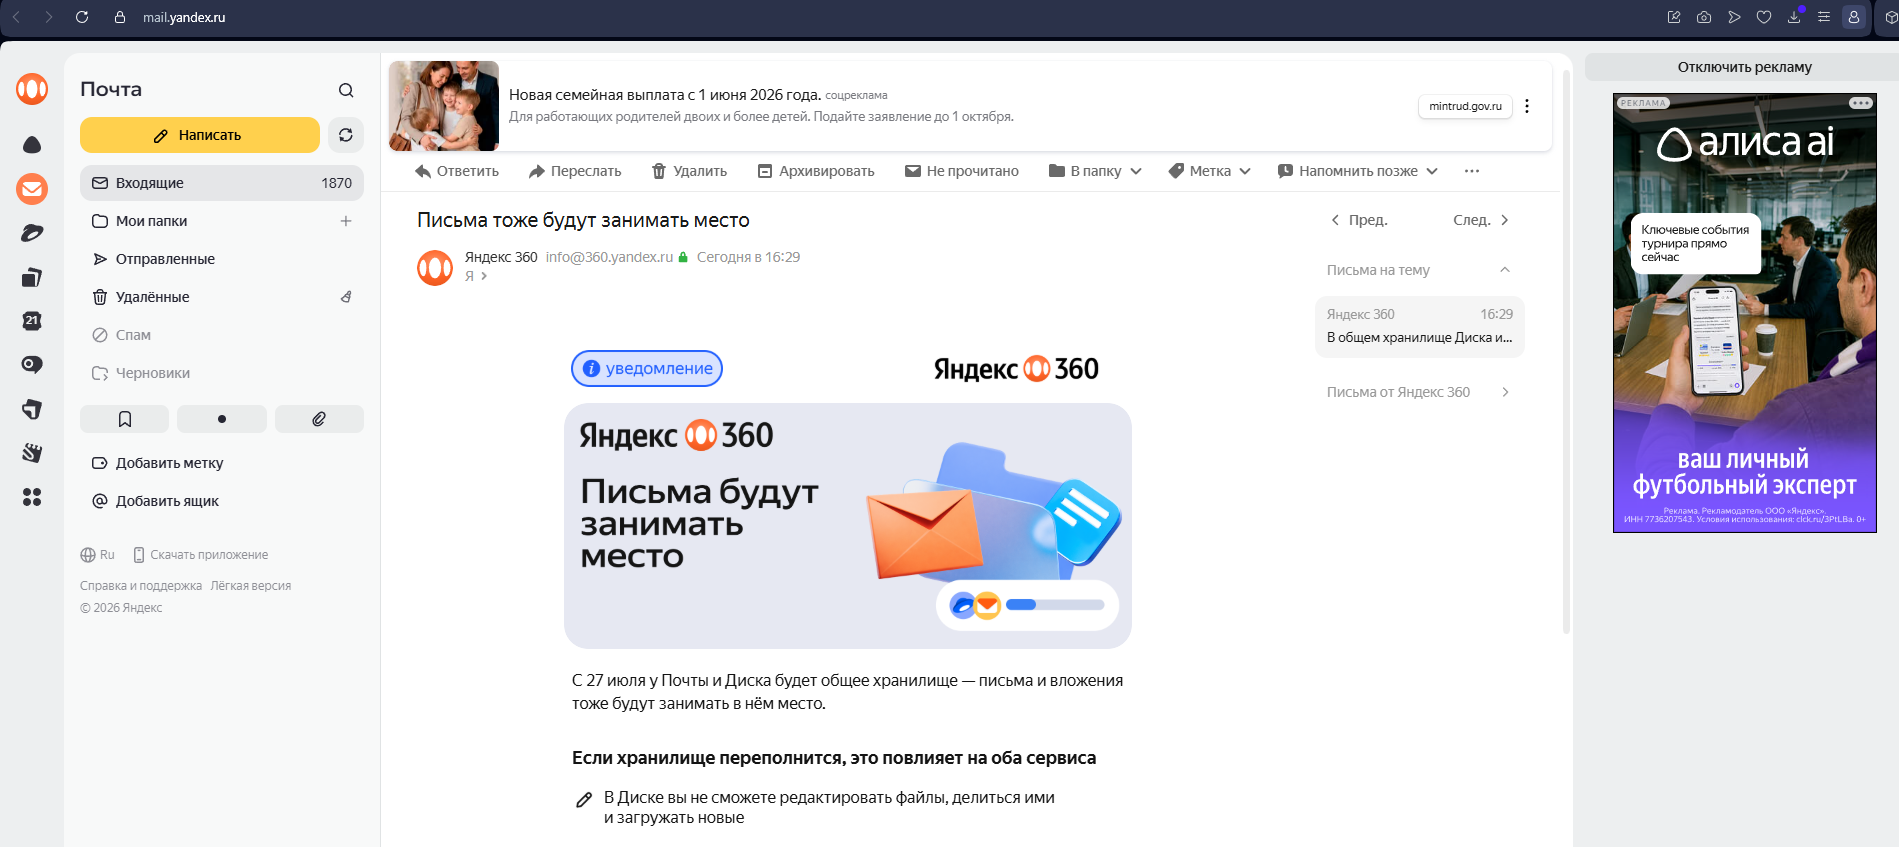This screenshot has width=1899, height=847.
Task: Click the padlock icon in the address bar
Action: (120, 17)
